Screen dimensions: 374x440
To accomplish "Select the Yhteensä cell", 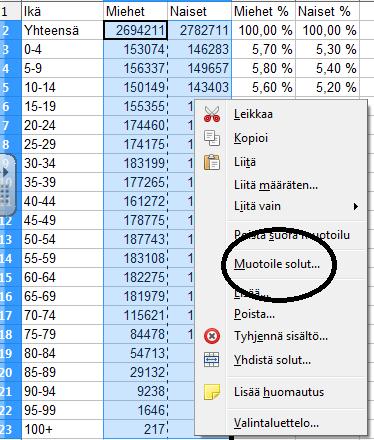I will click(x=62, y=31).
